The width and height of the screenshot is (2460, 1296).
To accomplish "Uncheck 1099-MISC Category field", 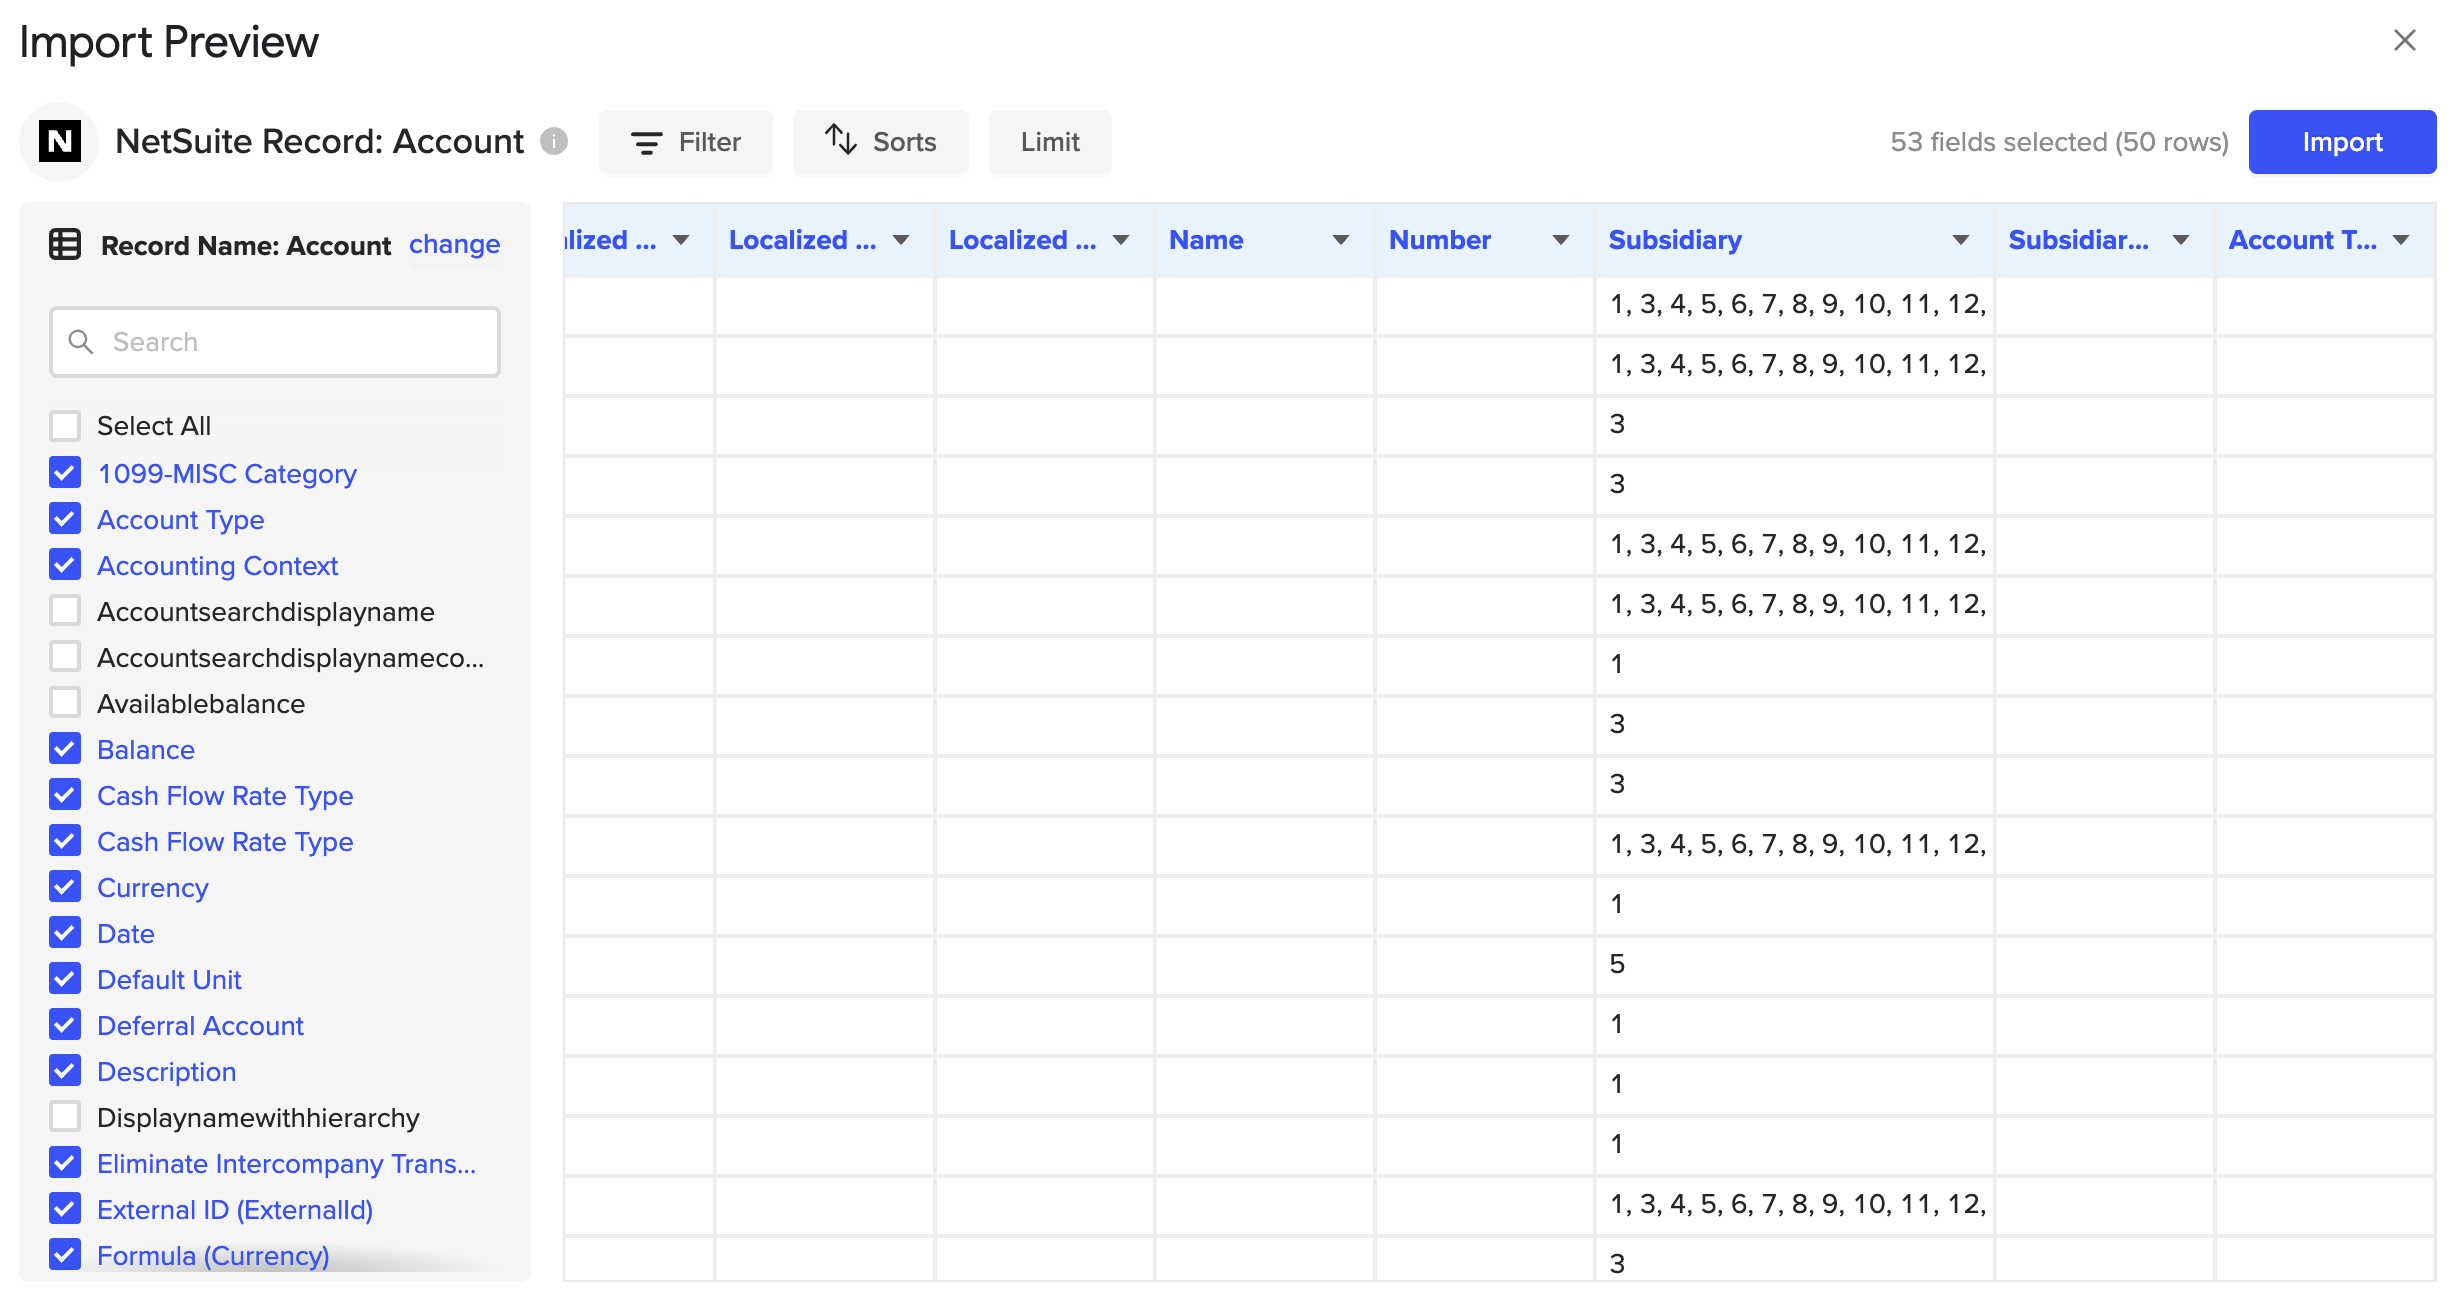I will click(65, 472).
